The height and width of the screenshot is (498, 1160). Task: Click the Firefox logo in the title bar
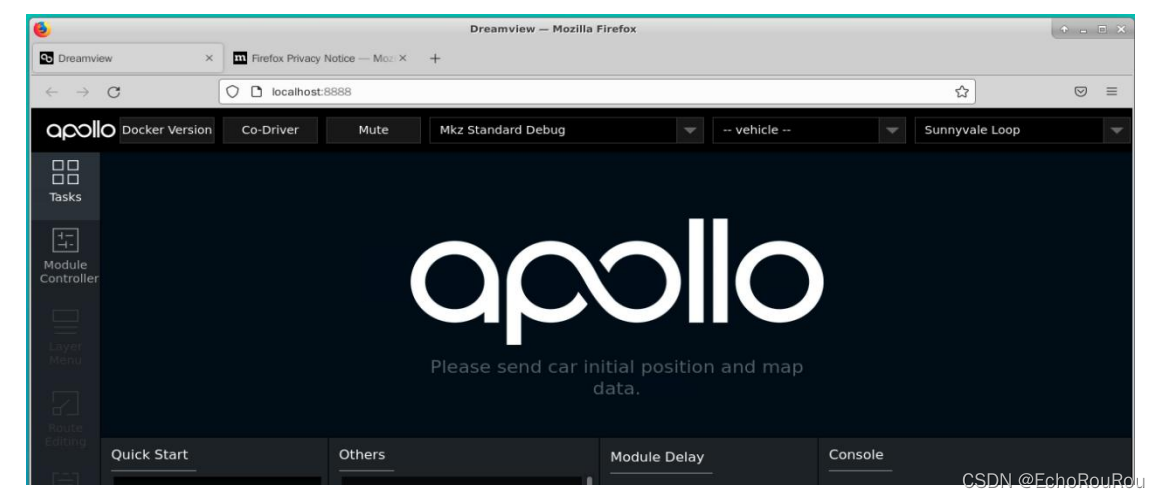click(x=42, y=29)
